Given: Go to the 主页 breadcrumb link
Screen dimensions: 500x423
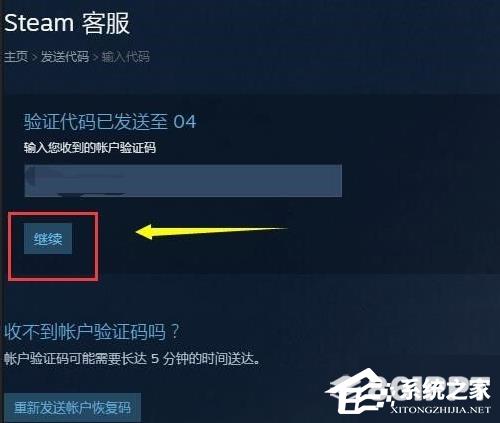Looking at the screenshot, I should [16, 57].
